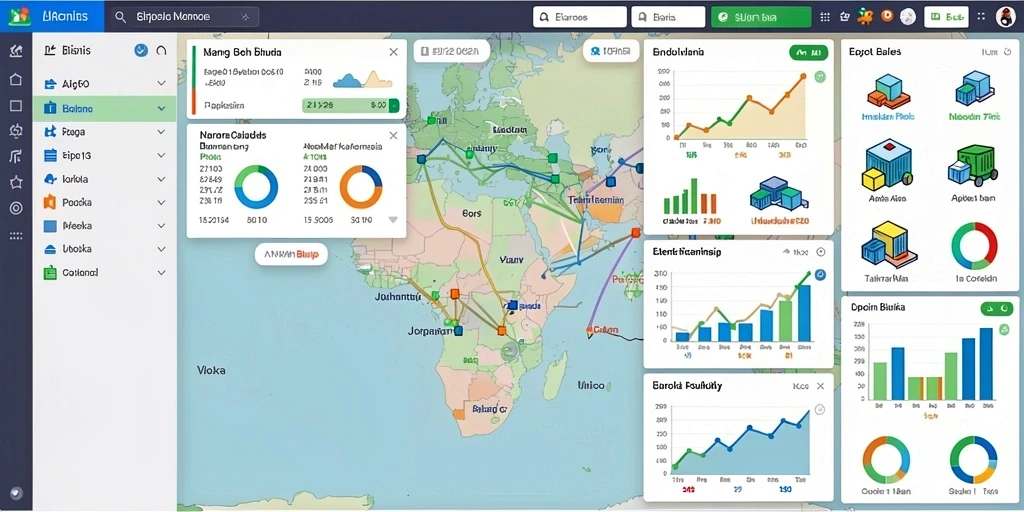
Task: Click the Biropolo Manooe search field
Action: click(x=184, y=17)
